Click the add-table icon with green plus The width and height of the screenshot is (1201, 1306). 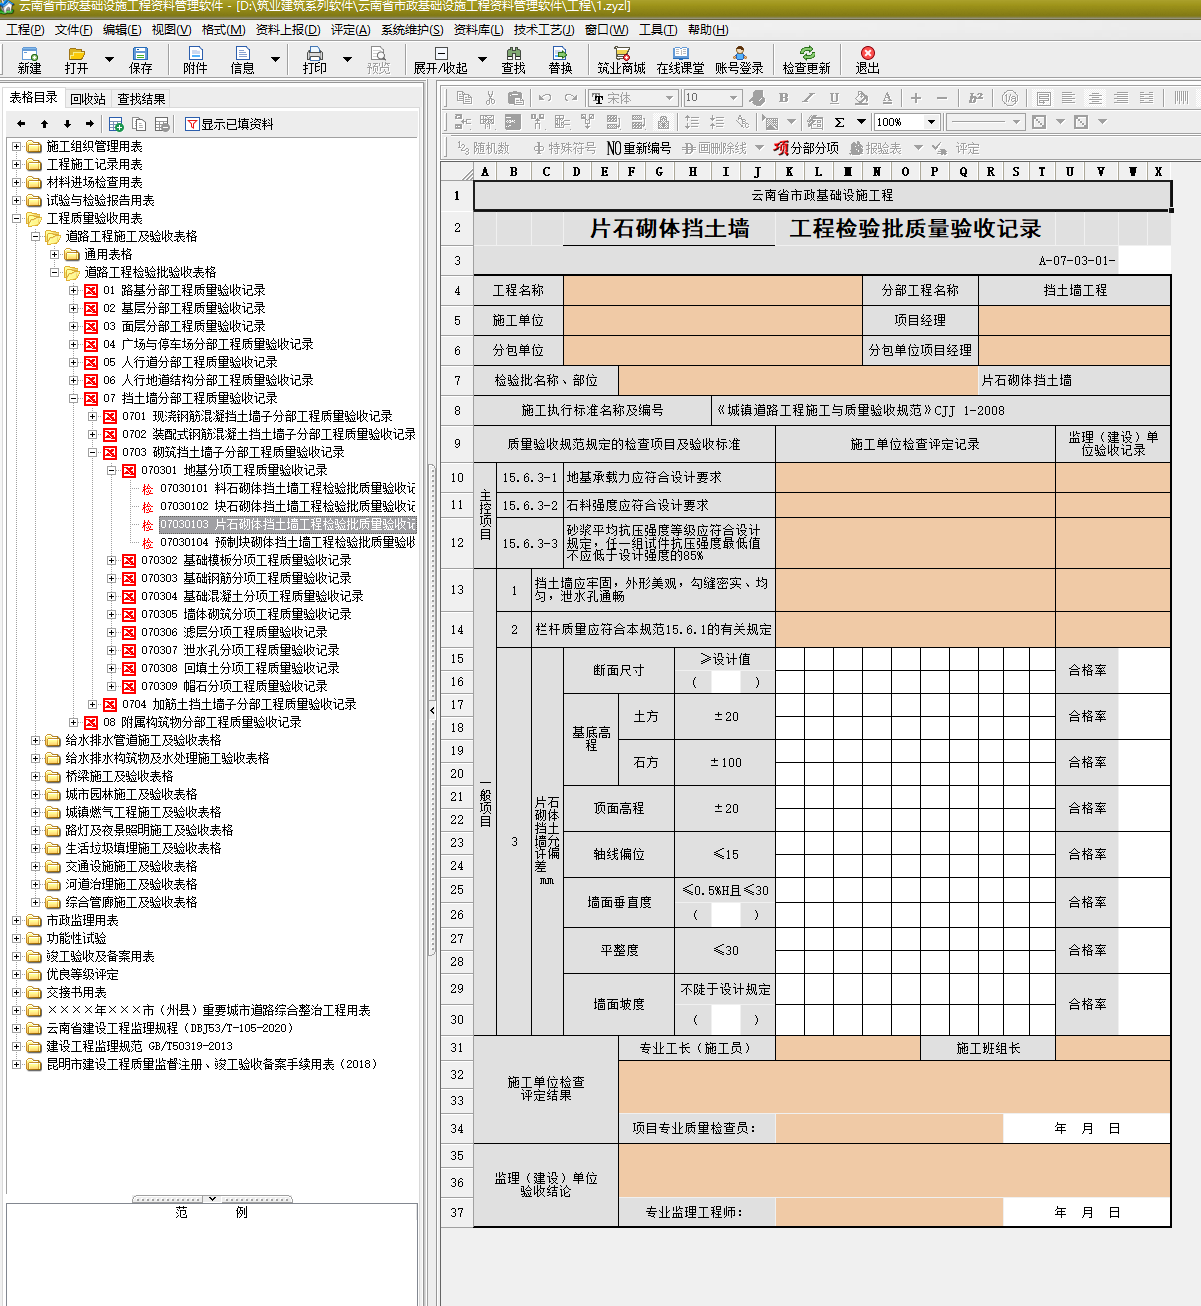click(116, 124)
